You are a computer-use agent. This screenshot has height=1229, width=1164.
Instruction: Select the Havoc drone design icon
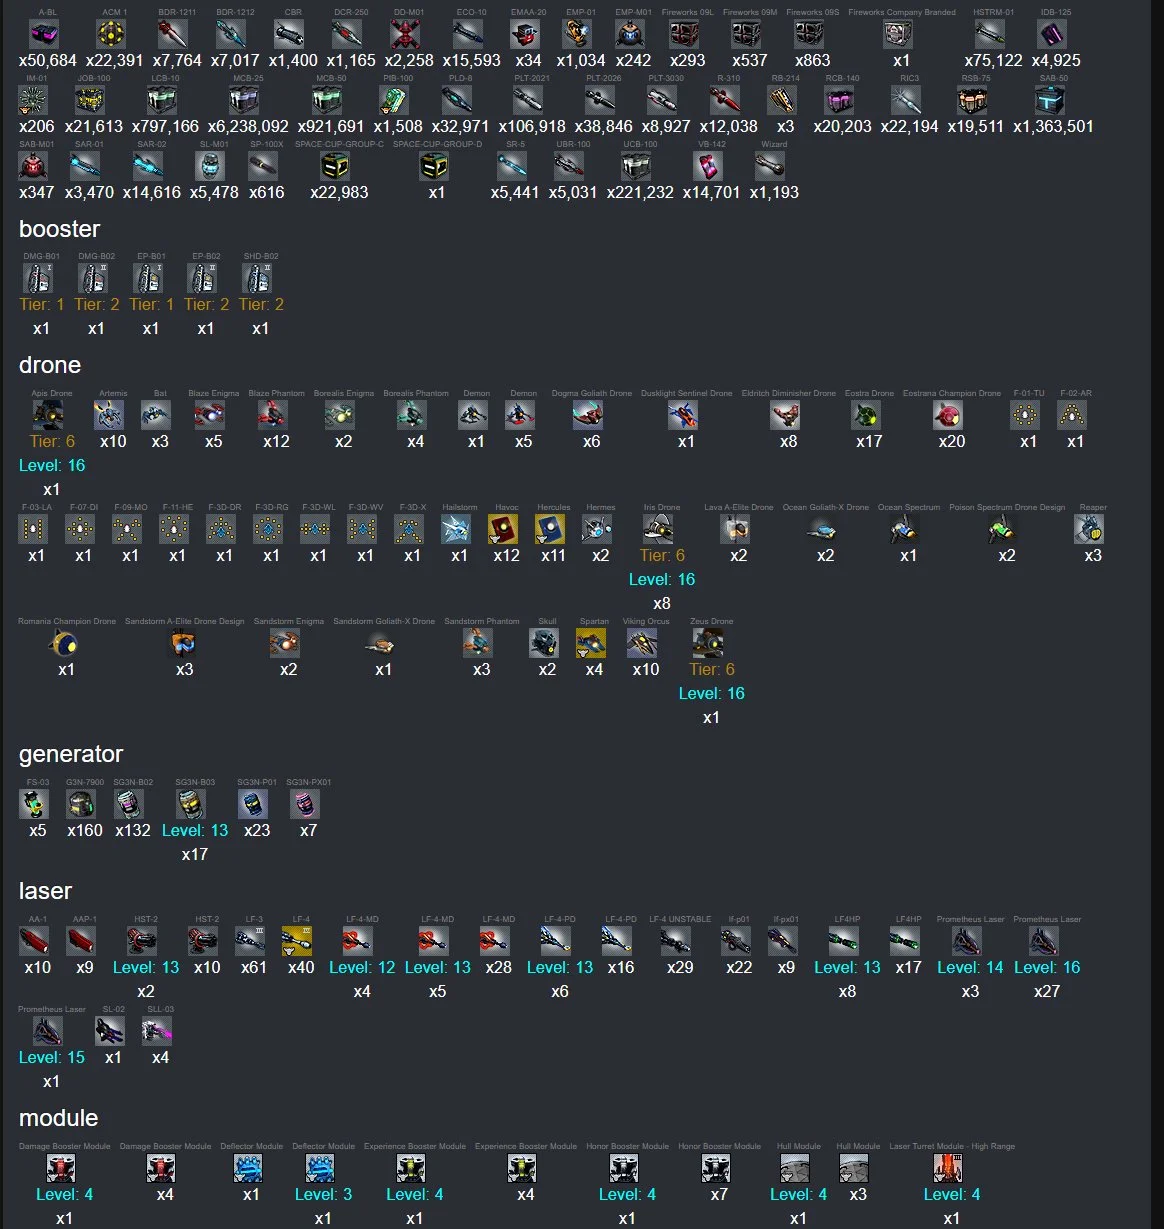coord(505,528)
